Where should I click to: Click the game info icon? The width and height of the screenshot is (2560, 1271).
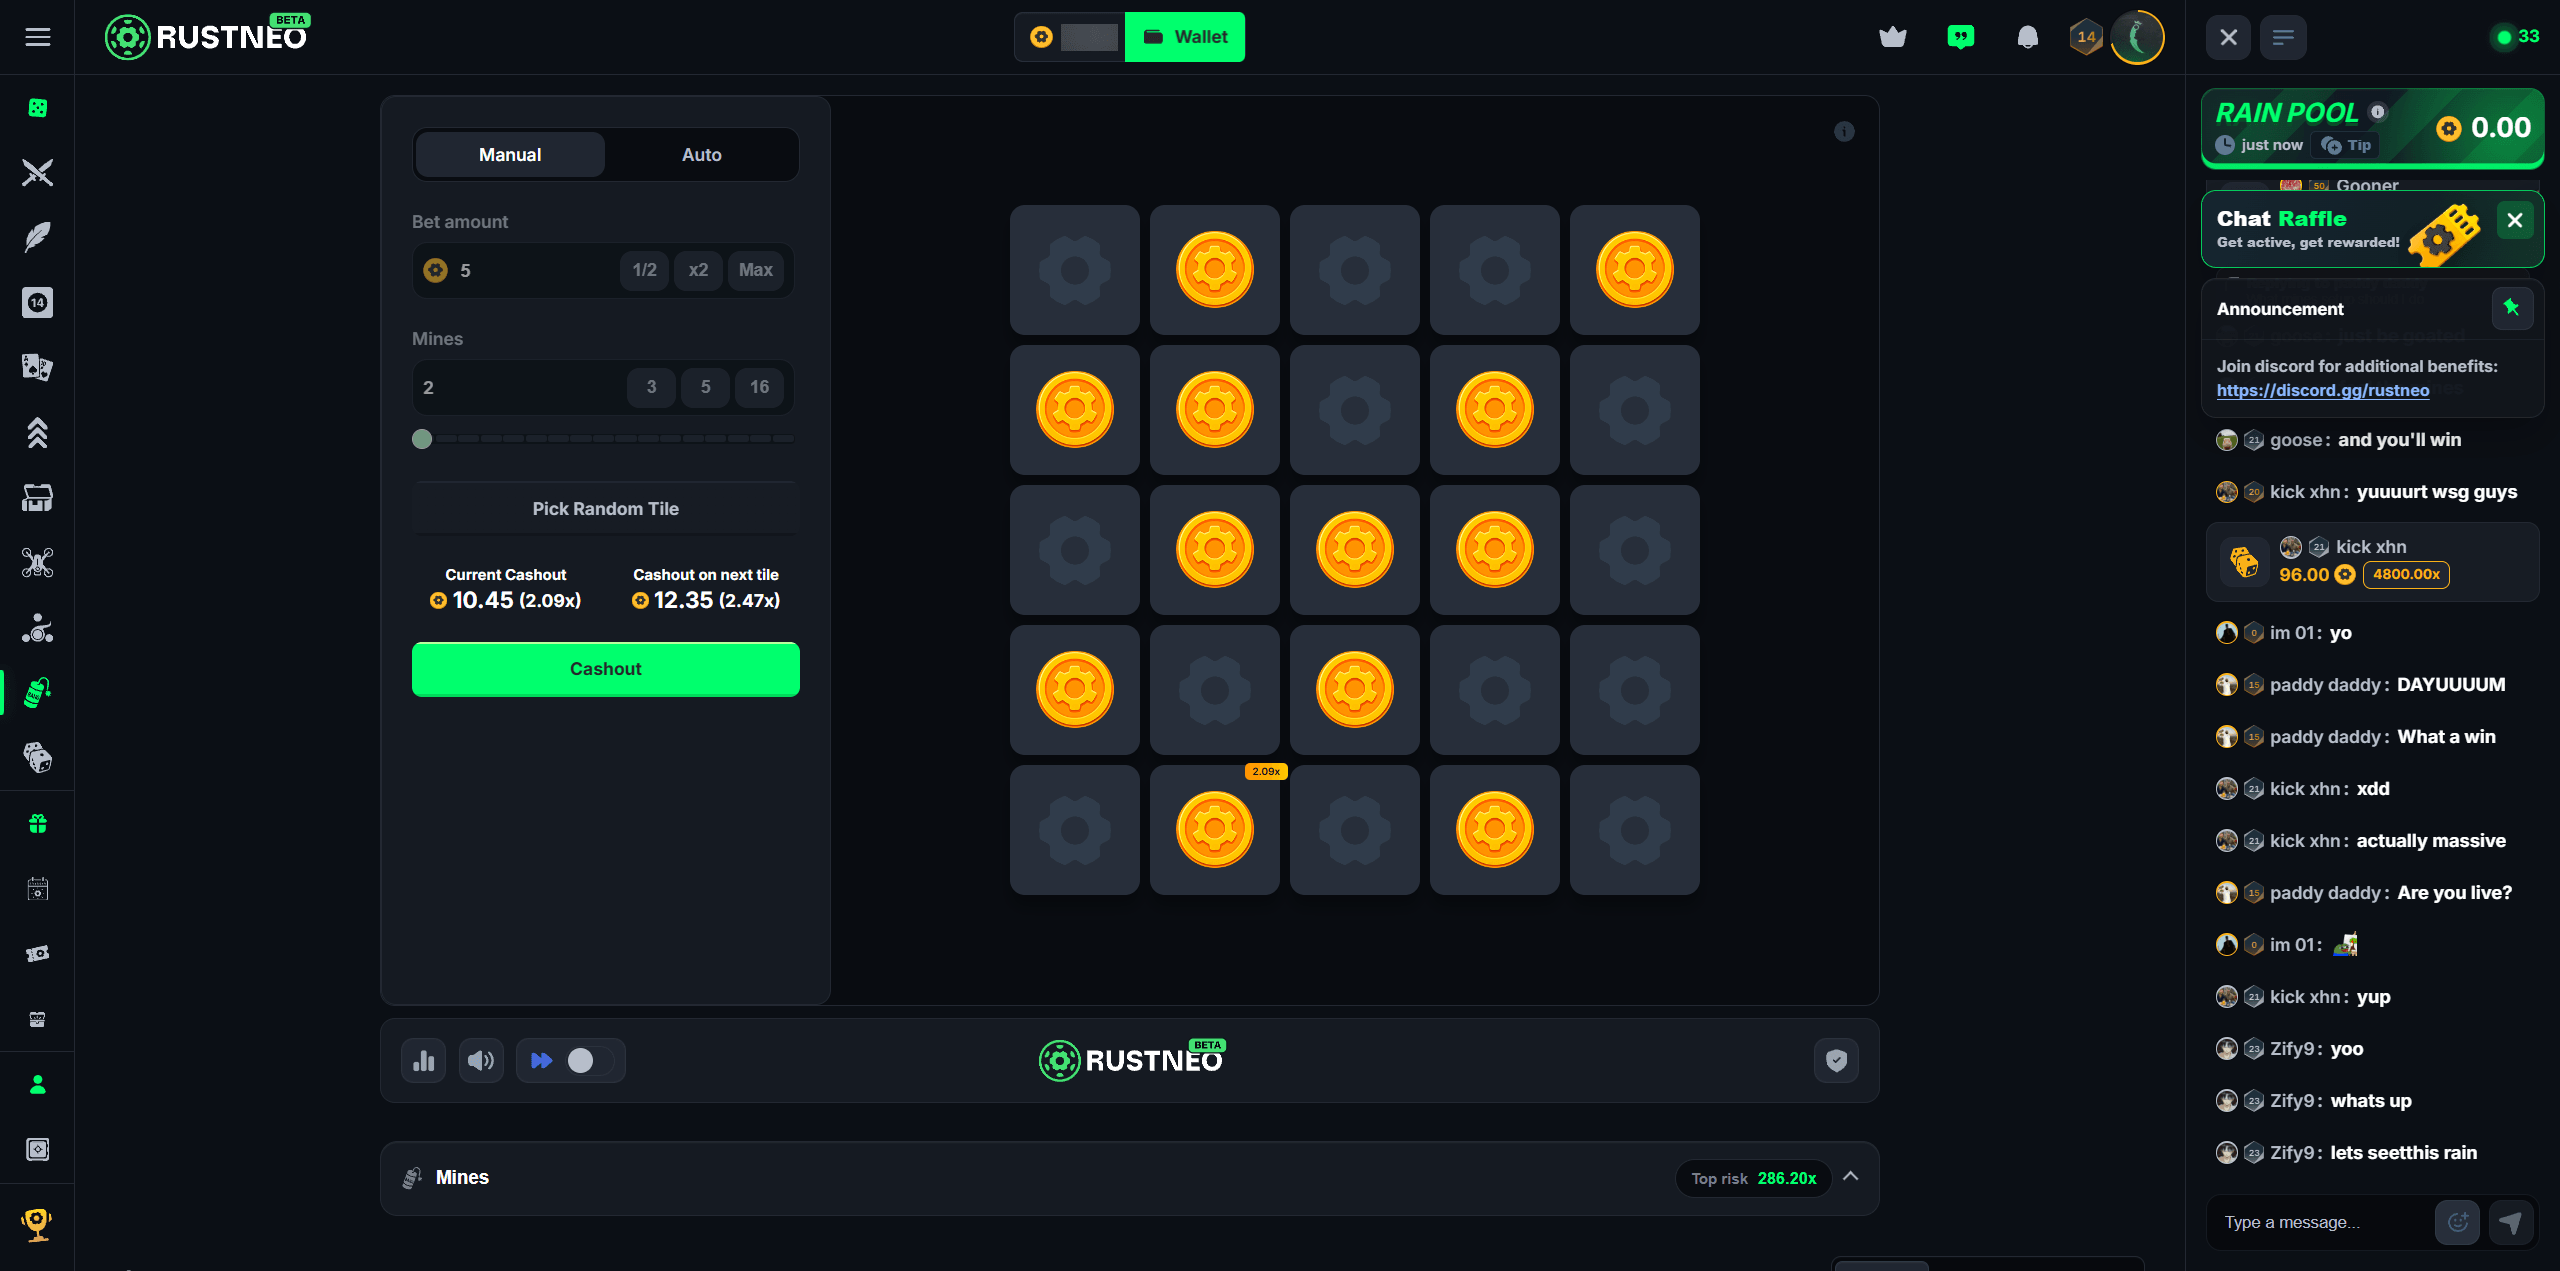click(1845, 132)
